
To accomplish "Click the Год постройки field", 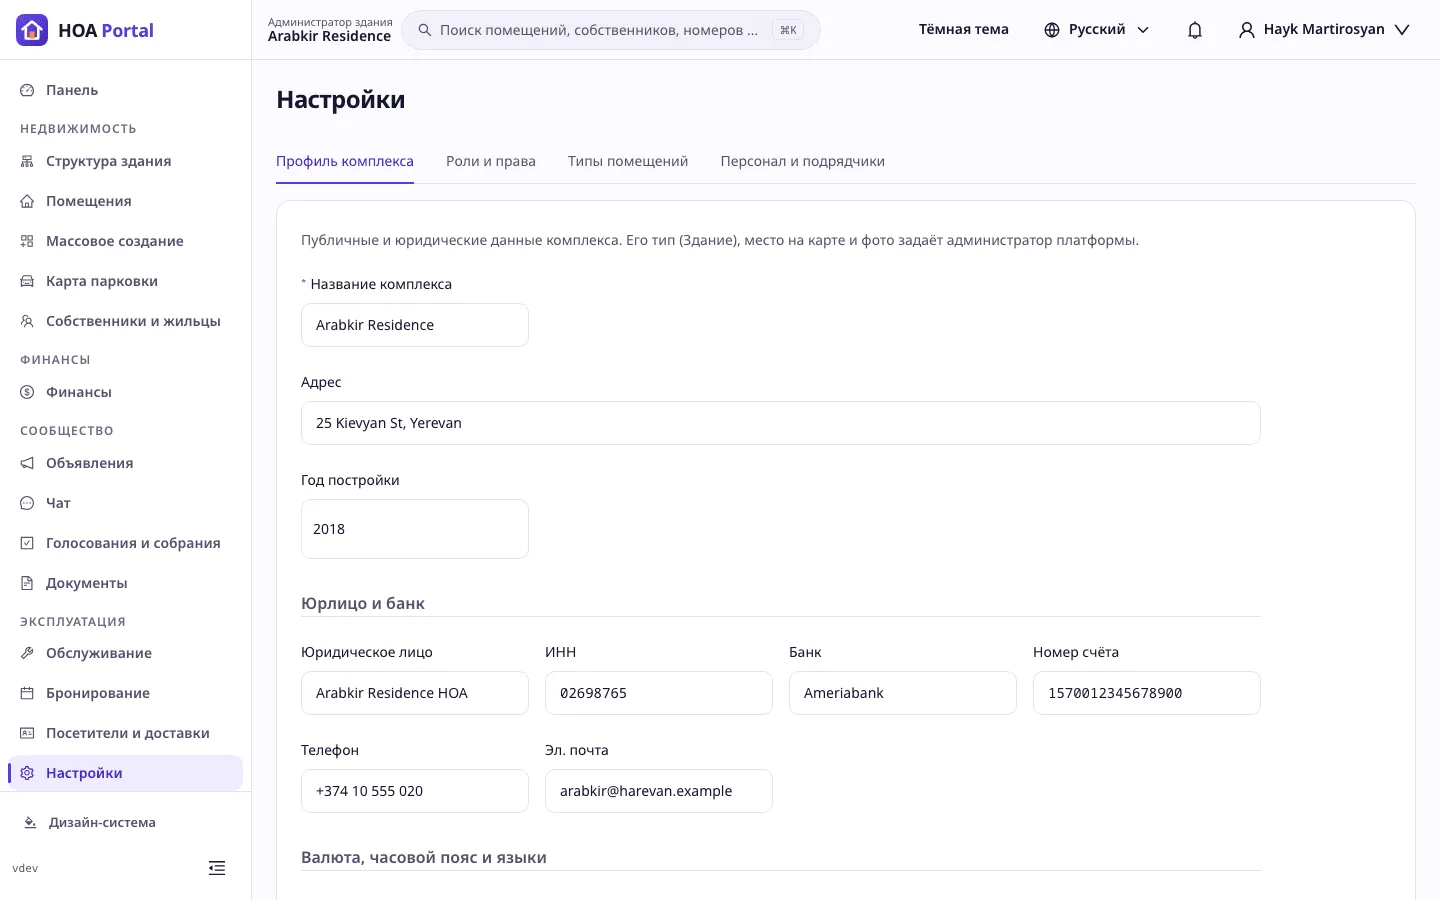I will [x=415, y=529].
